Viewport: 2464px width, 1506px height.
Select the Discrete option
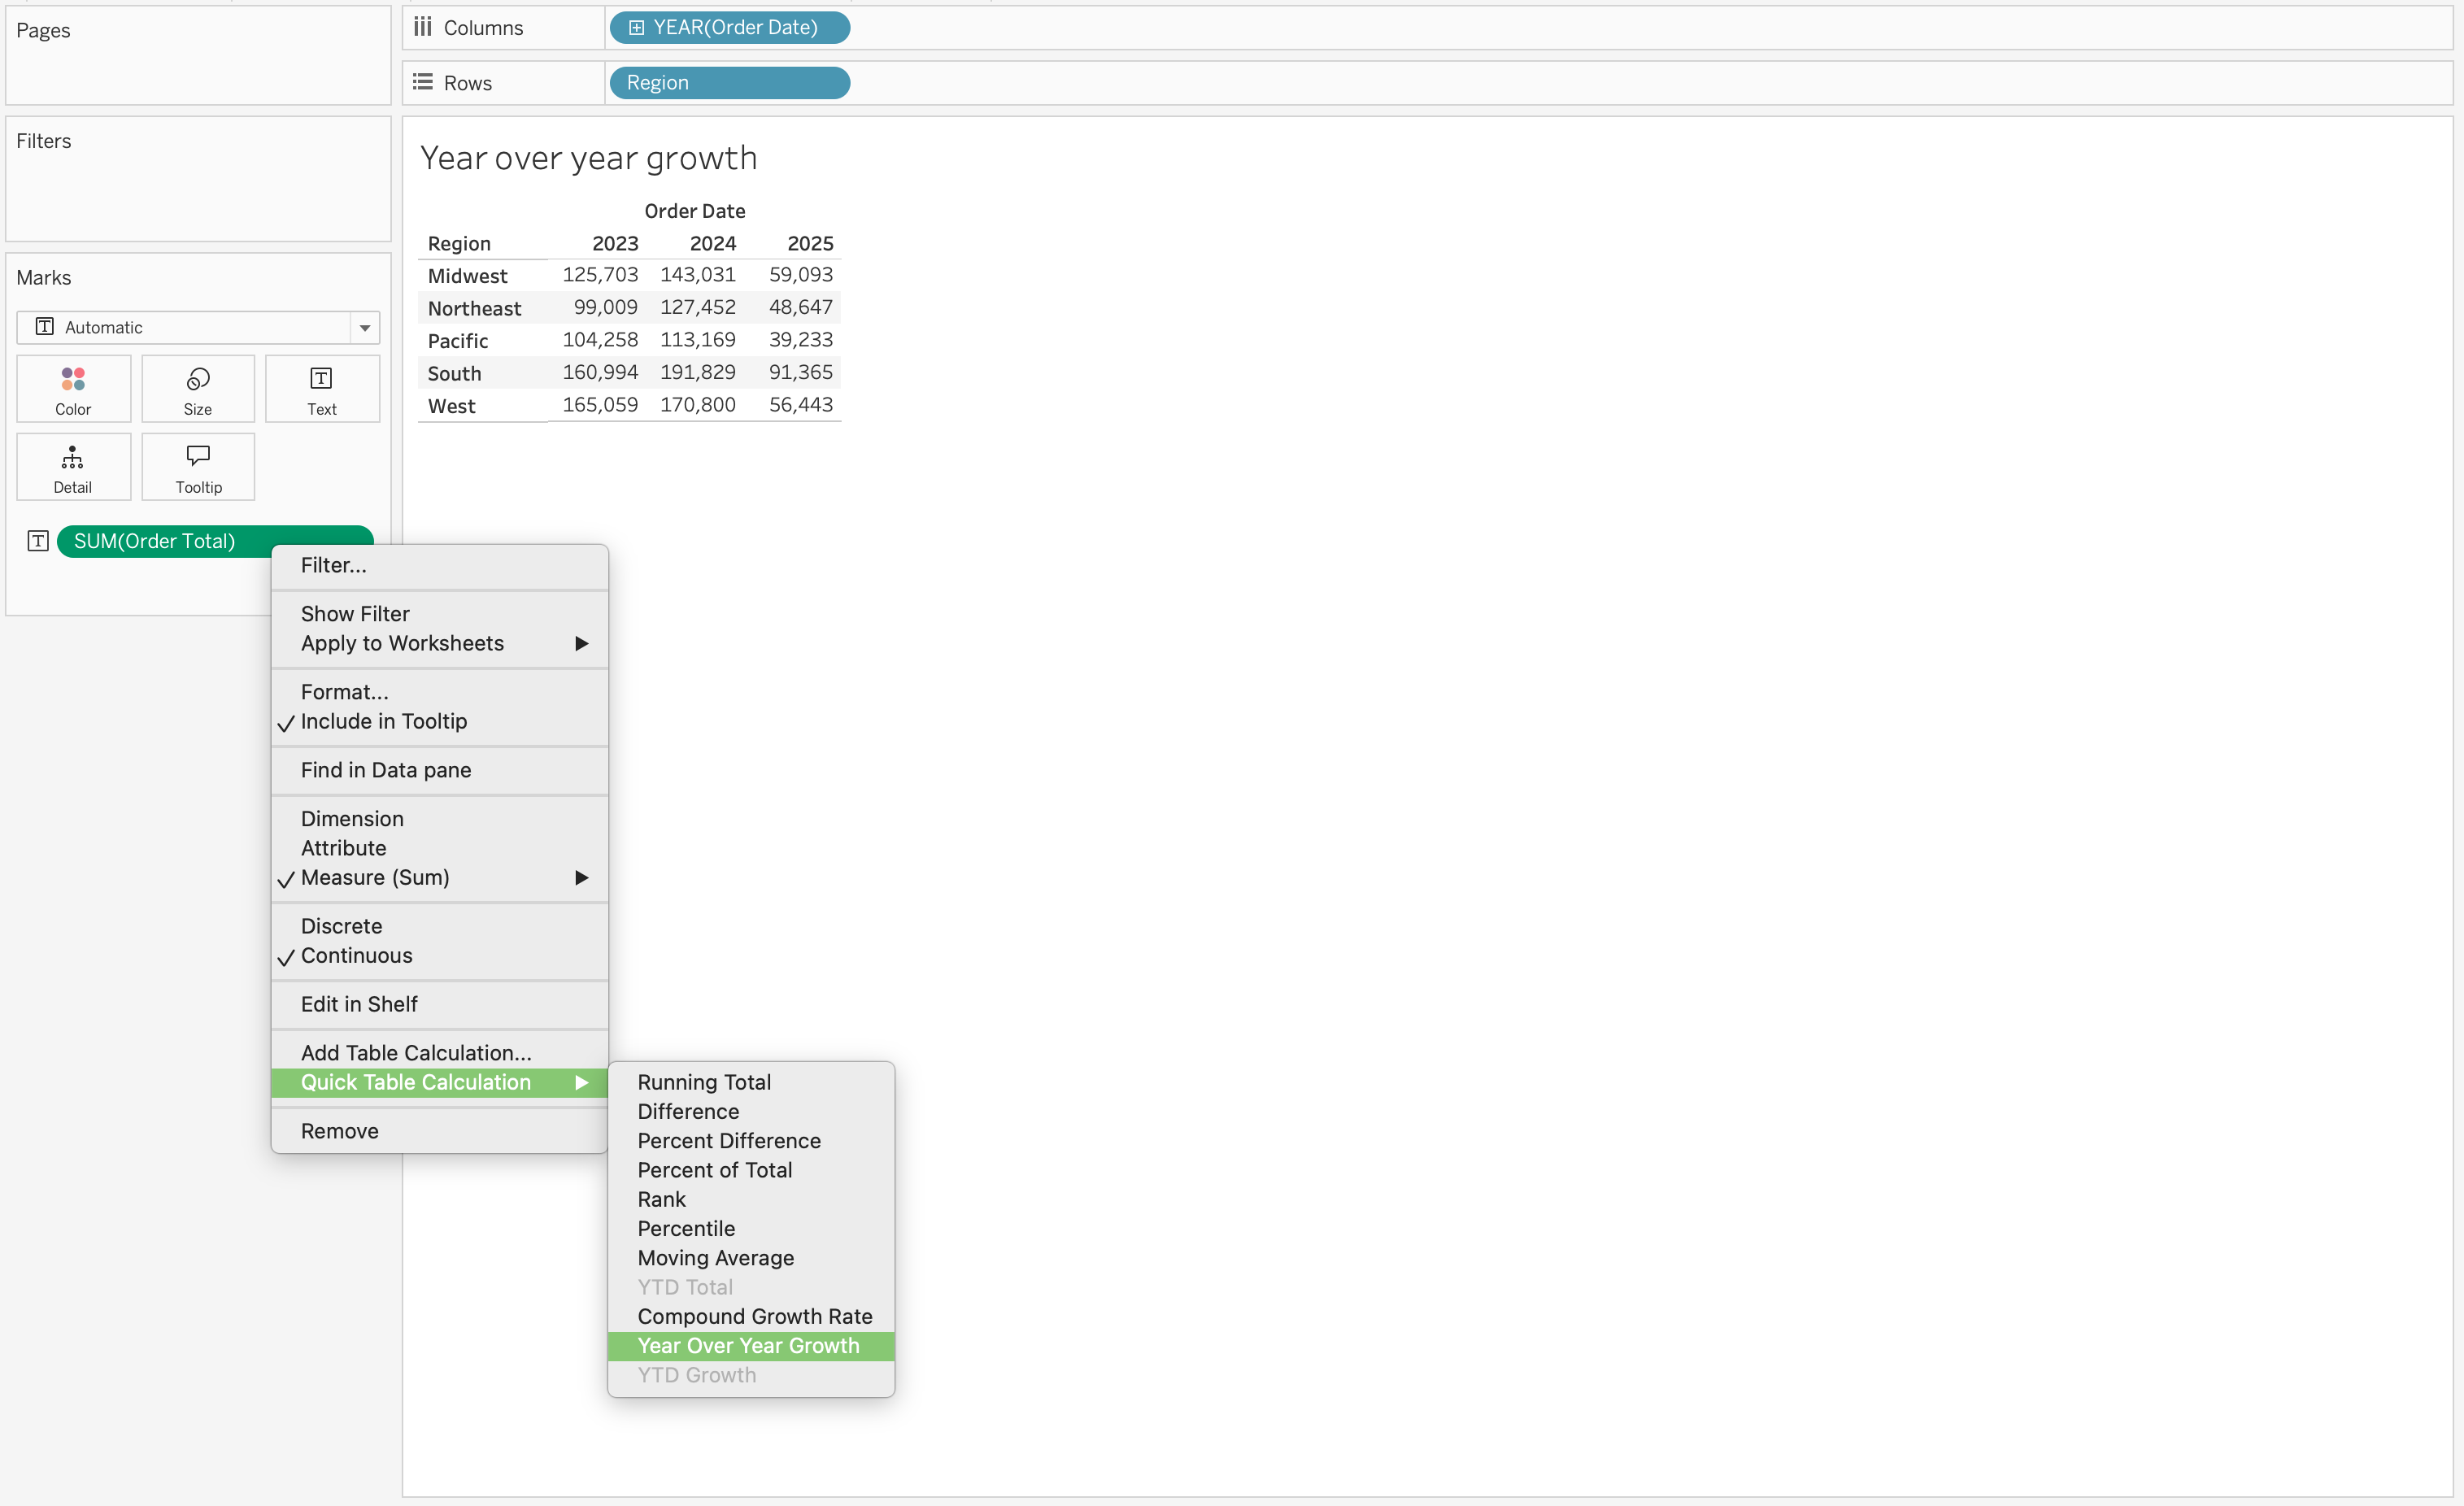point(341,926)
